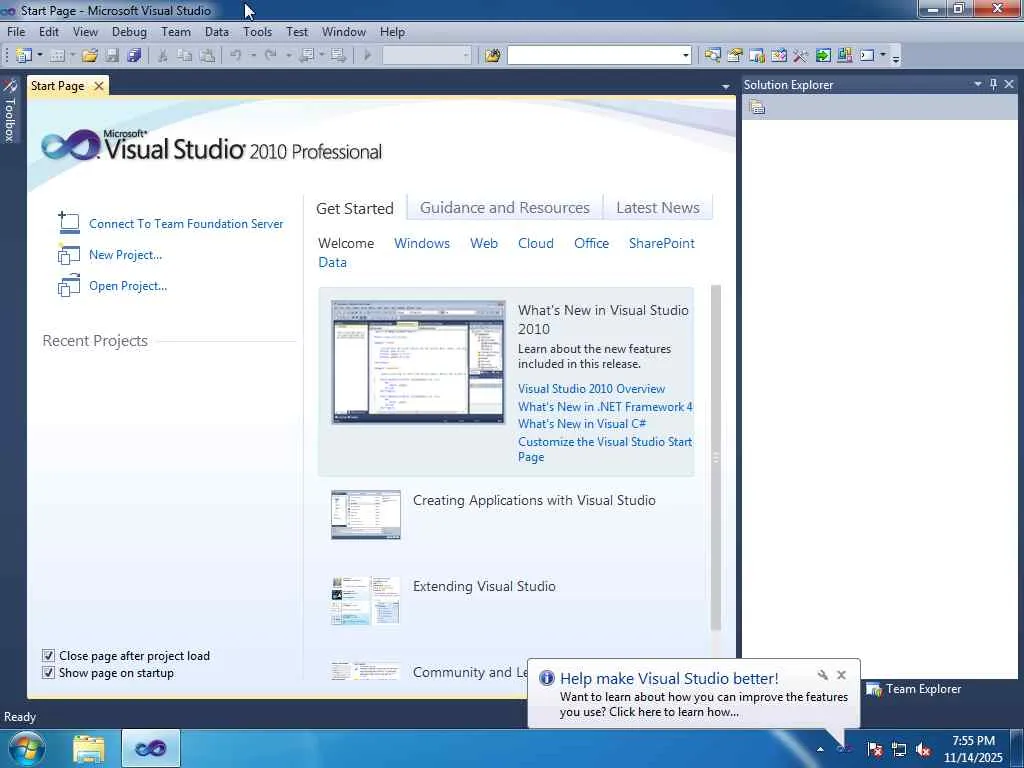Click the Open Project... link
The height and width of the screenshot is (768, 1024).
click(128, 286)
